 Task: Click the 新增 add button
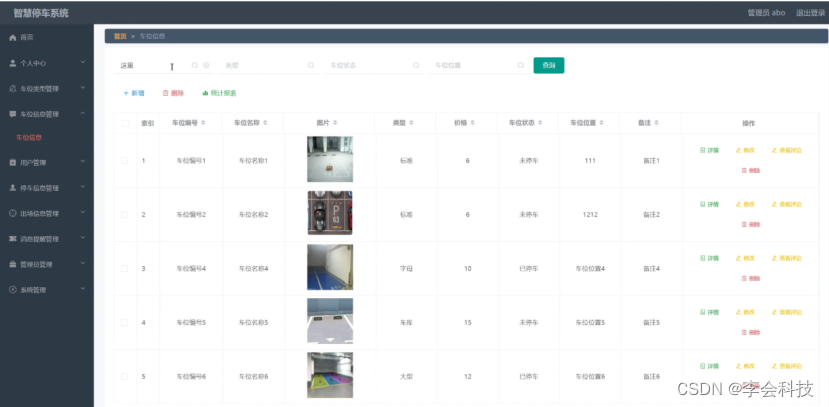(134, 93)
